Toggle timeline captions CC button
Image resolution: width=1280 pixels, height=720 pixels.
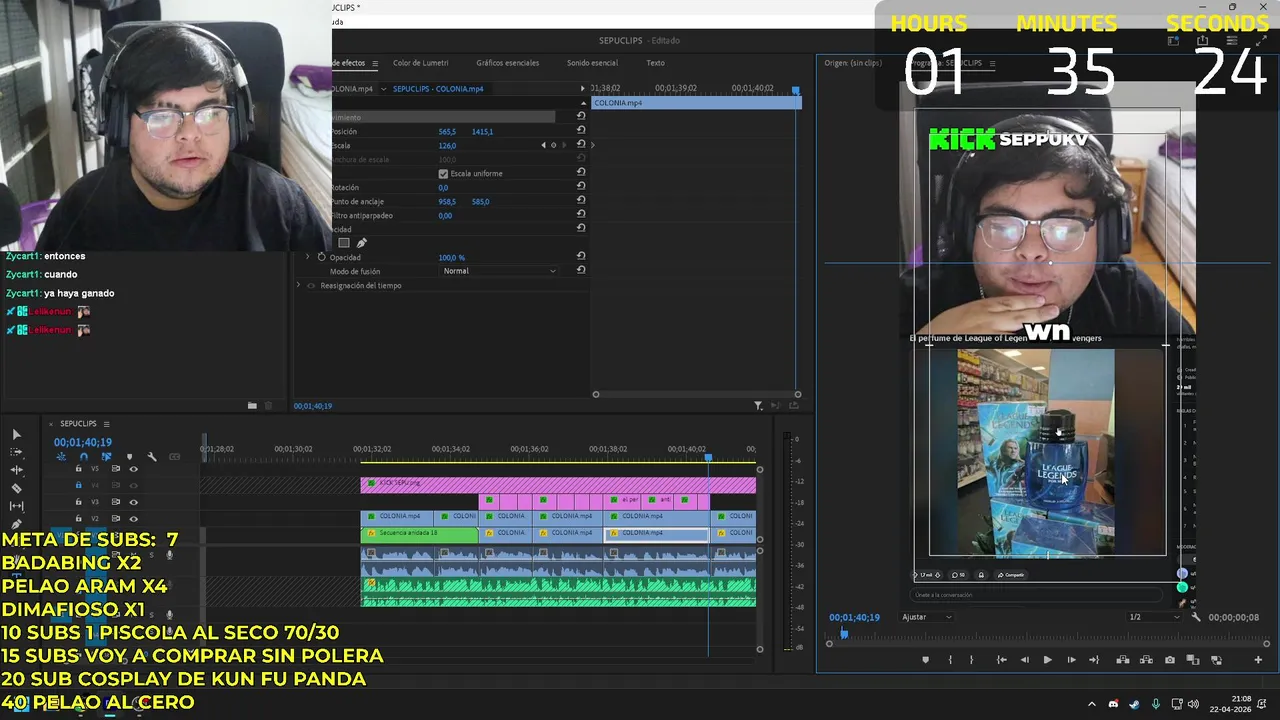175,457
